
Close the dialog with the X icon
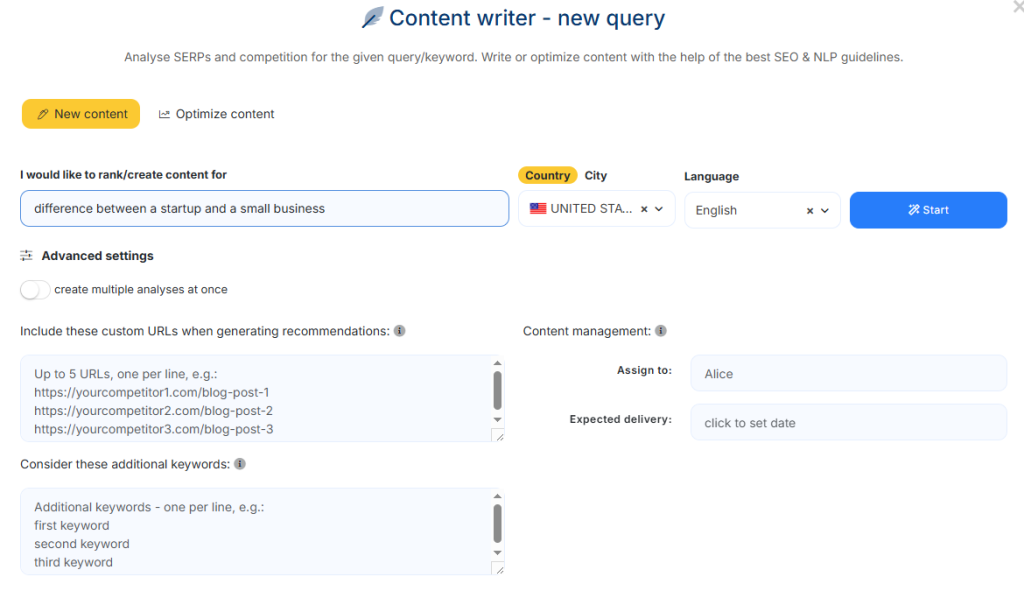pyautogui.click(x=1018, y=7)
